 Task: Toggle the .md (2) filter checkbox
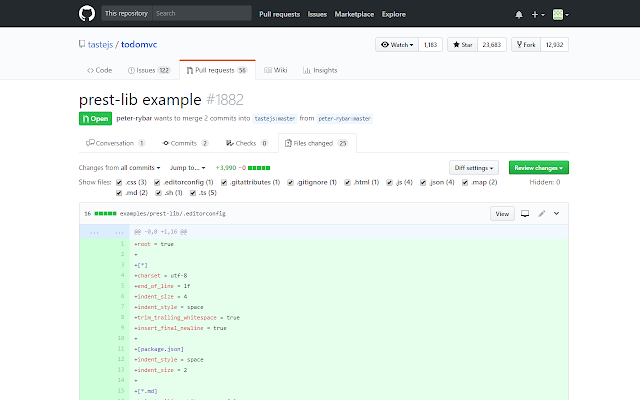tap(119, 193)
